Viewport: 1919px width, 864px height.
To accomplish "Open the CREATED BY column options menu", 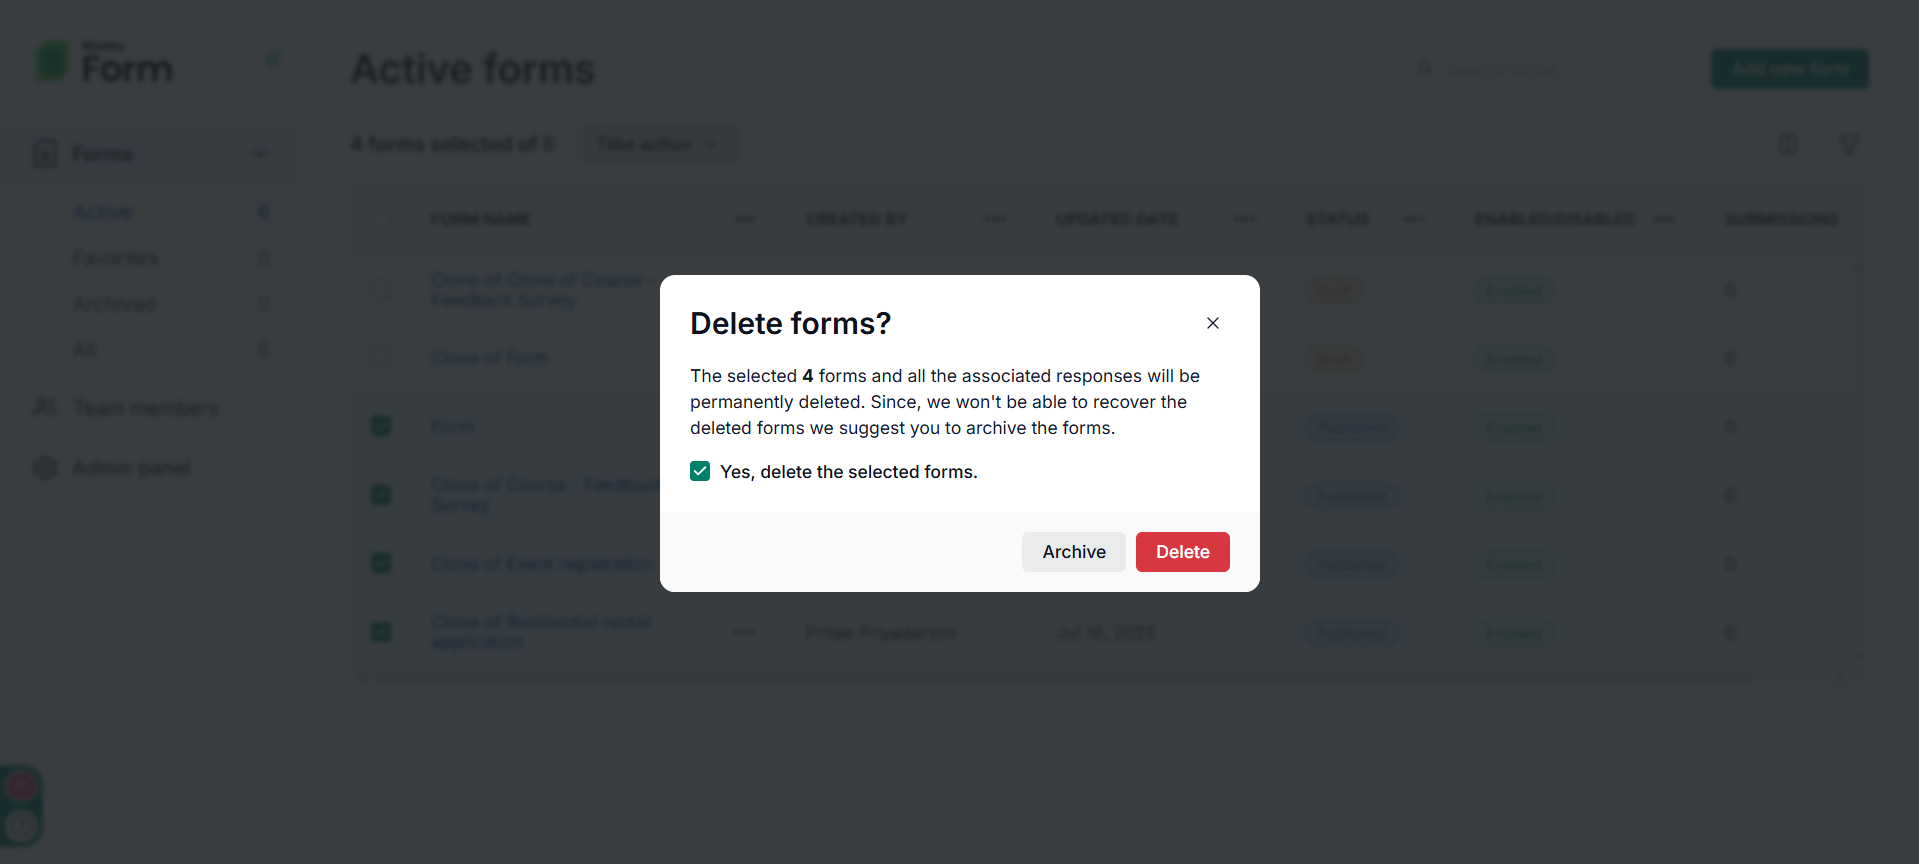I will [995, 219].
